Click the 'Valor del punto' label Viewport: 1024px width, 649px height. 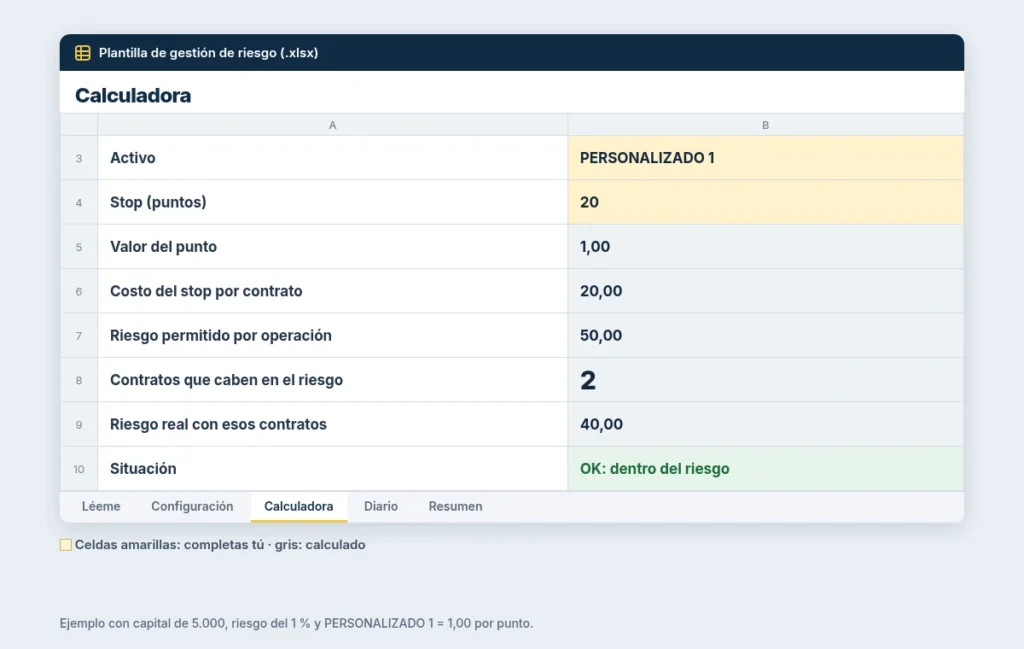point(163,247)
